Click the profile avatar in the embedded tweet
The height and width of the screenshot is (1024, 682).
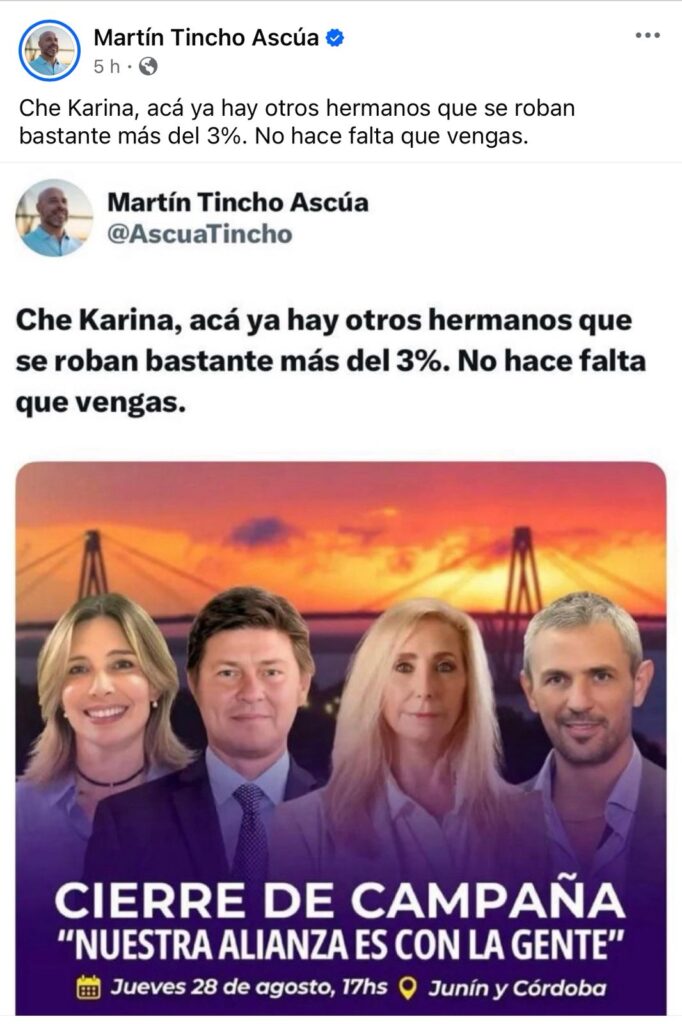coord(54,217)
